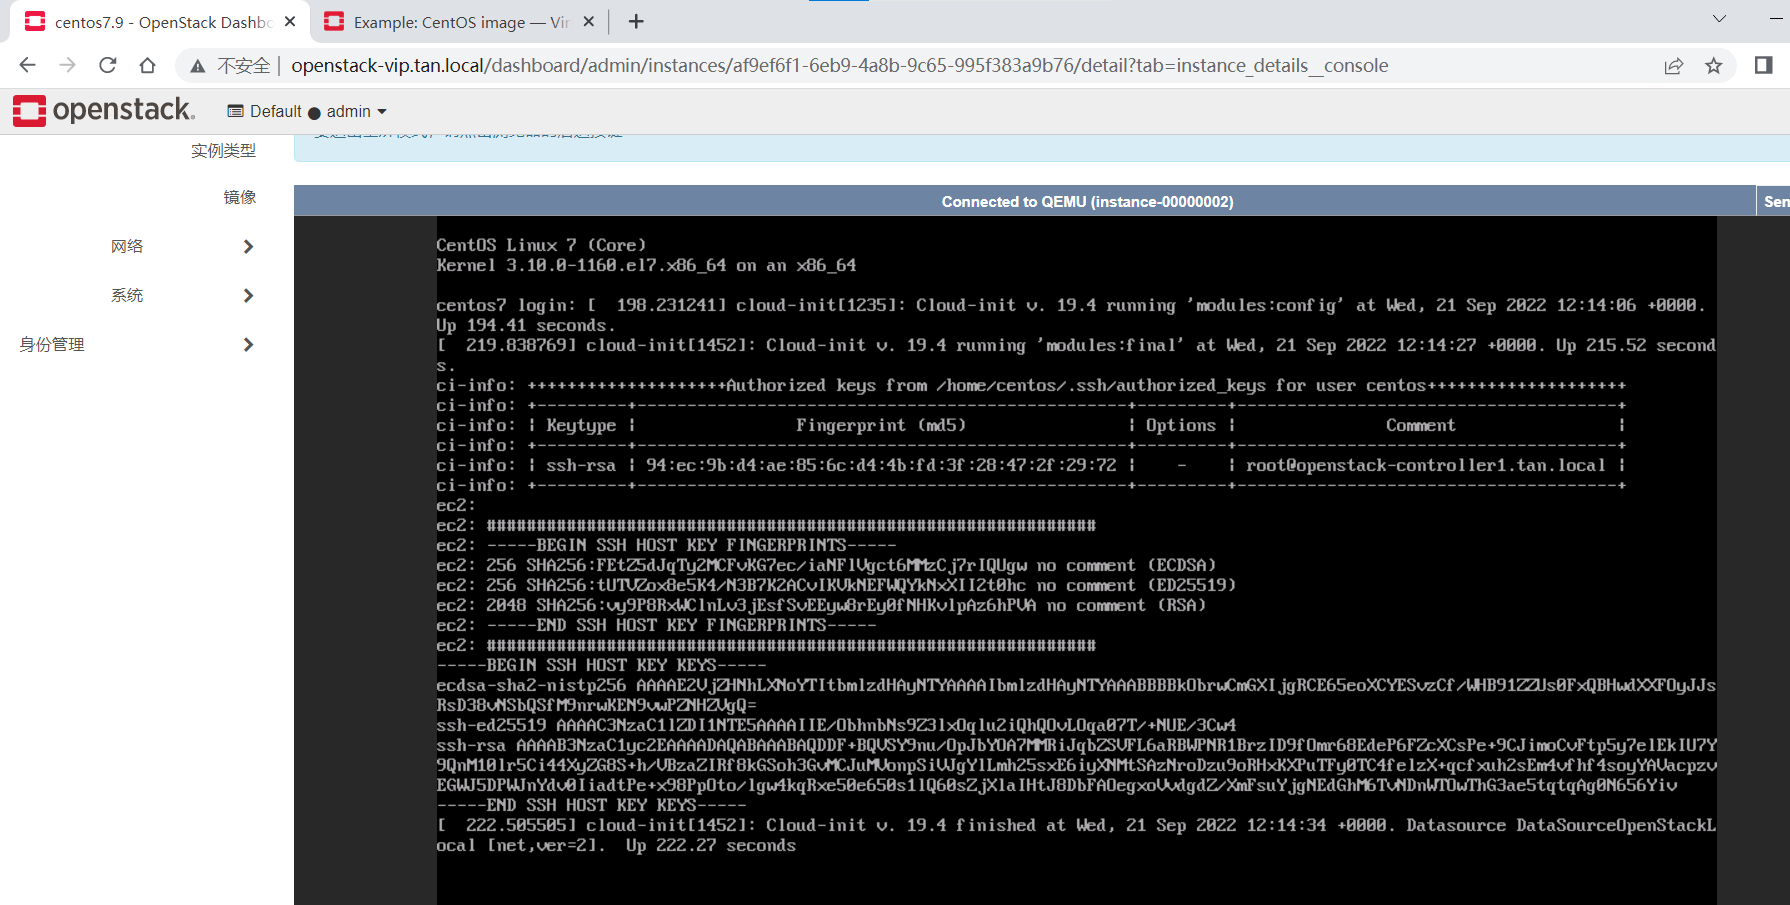This screenshot has height=905, width=1790.
Task: Open the Default admin project dropdown
Action: tap(307, 111)
